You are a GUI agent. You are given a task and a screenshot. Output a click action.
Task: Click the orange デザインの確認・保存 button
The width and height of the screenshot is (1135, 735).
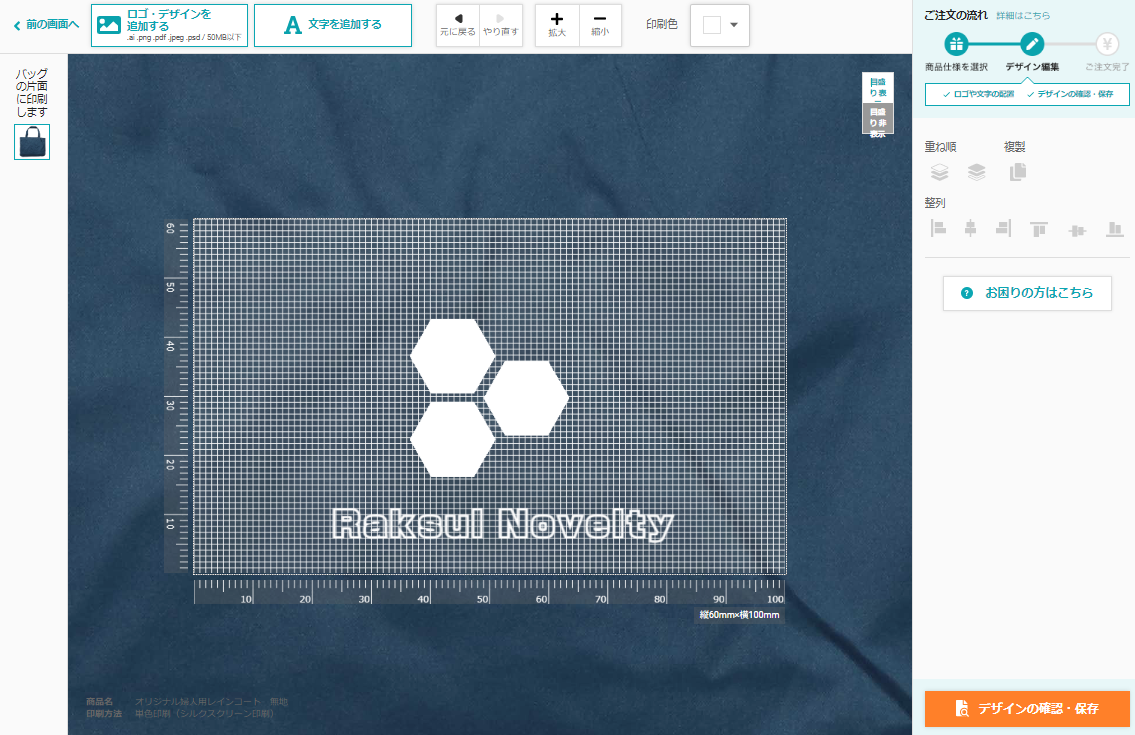tap(1027, 709)
